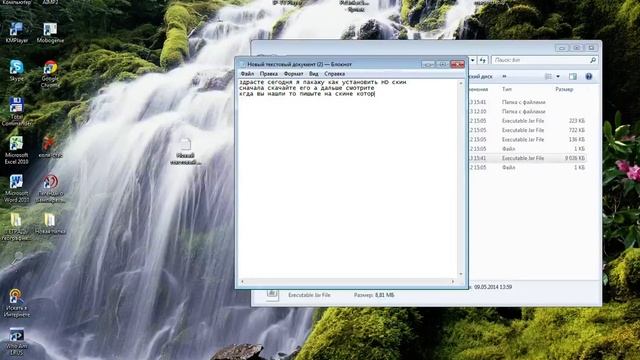Screen dimensions: 640x360
Task: Select the Skype desktop icon
Action: [x=16, y=70]
